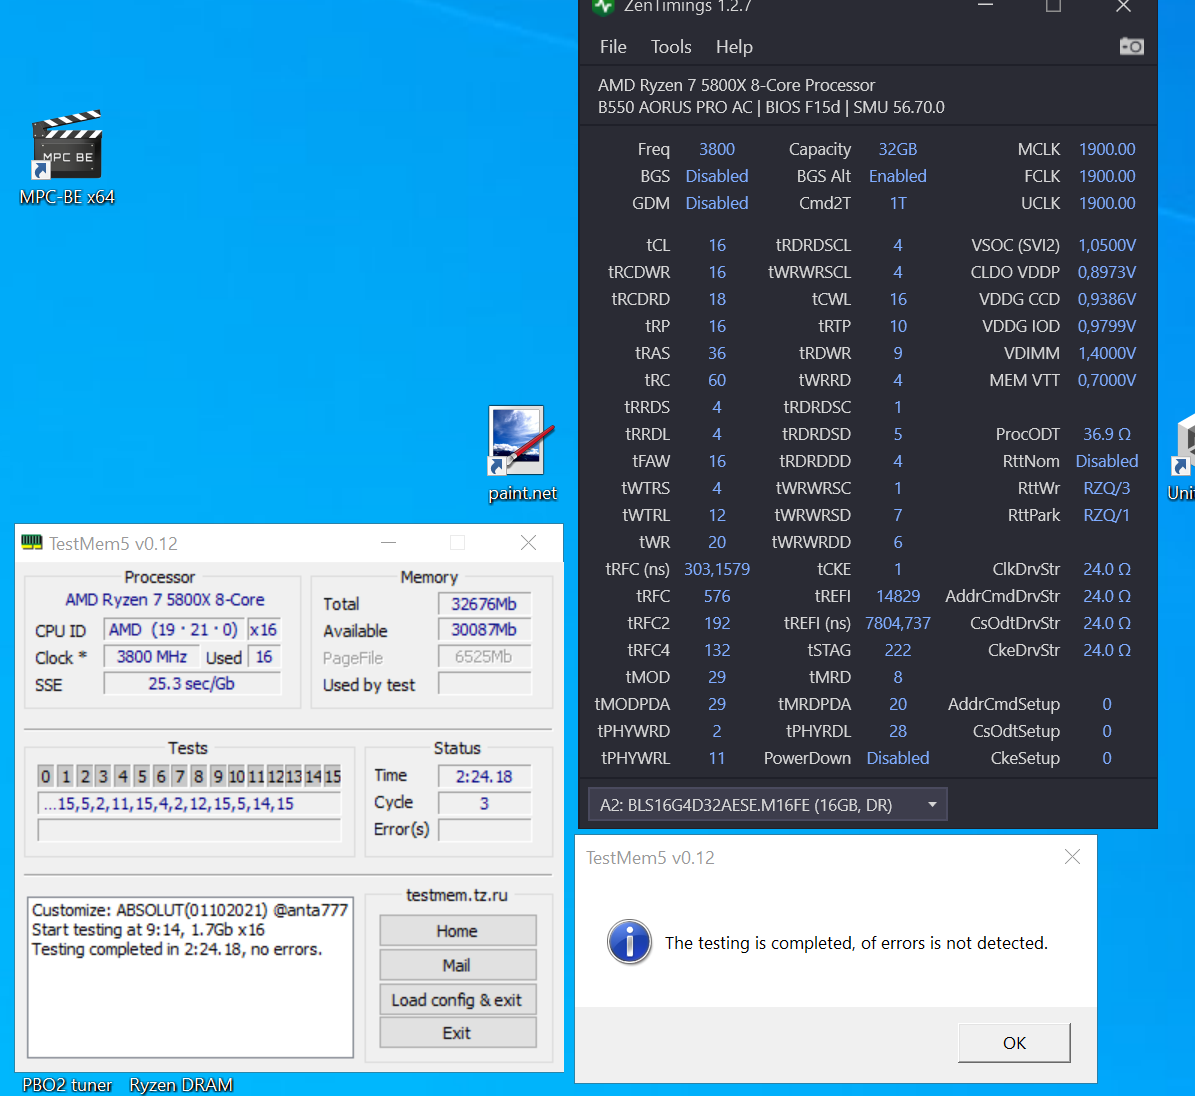The image size is (1195, 1096).
Task: Minimize the ZenTimings window
Action: click(x=985, y=7)
